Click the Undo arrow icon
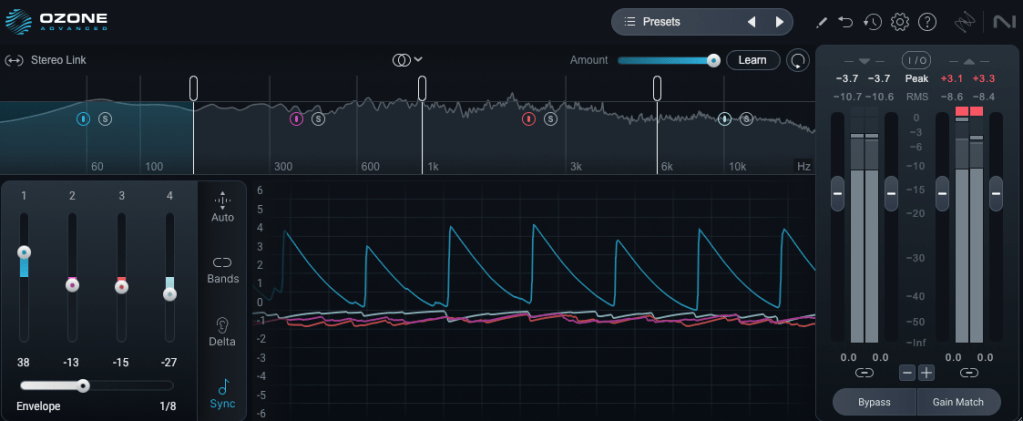Screen dimensions: 1023x421 [x=846, y=21]
